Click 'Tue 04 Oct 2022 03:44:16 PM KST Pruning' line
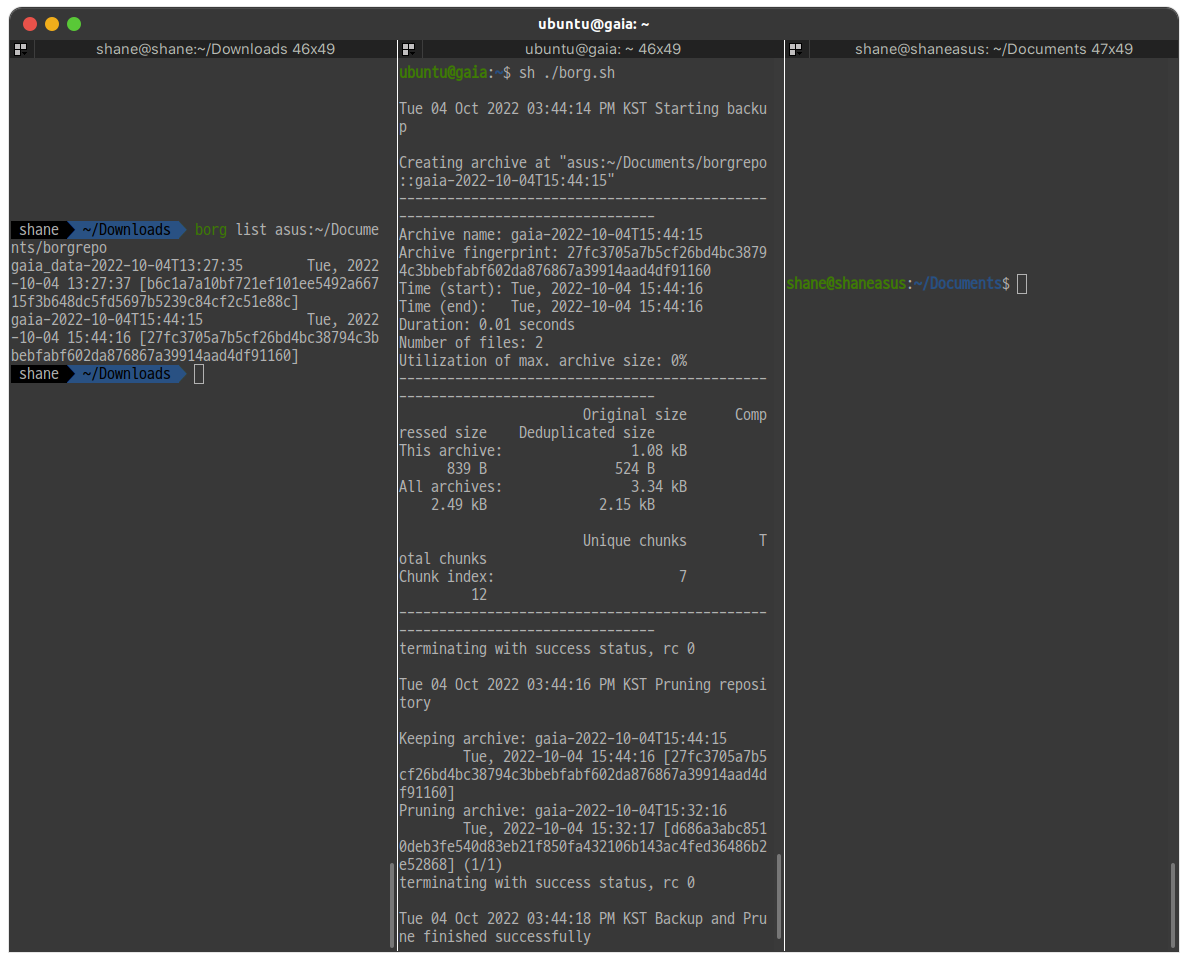 click(583, 685)
